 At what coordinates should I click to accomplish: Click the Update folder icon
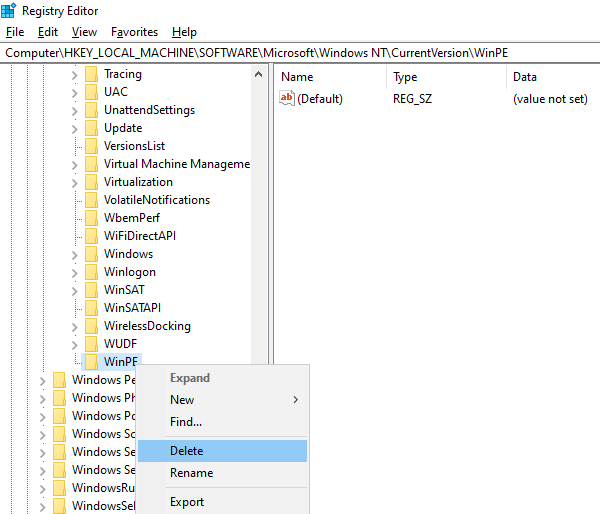click(x=91, y=128)
